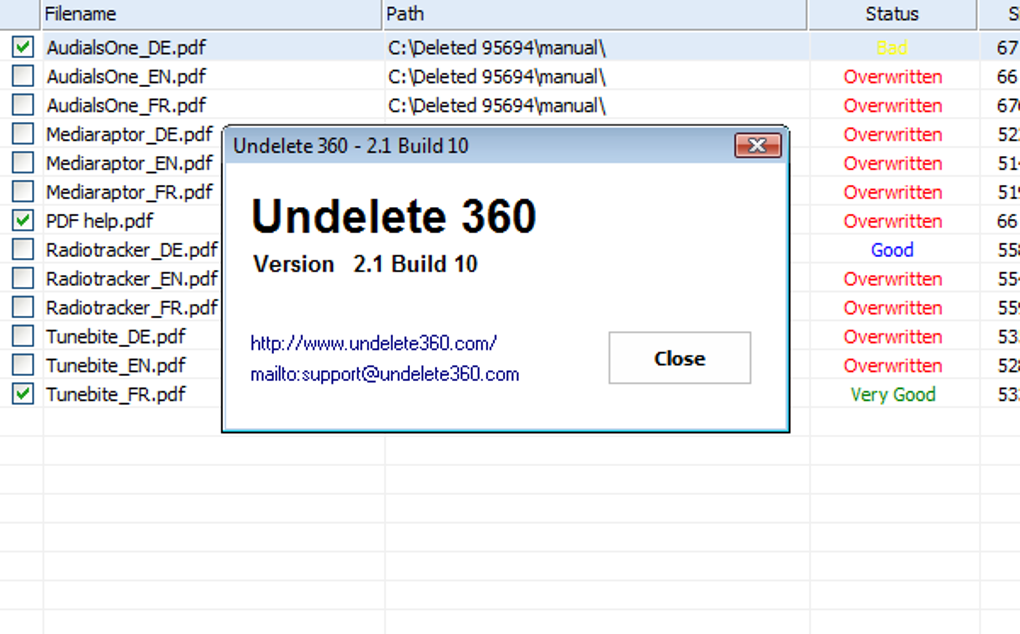Uncheck the Tunebite_FR.pdf checkbox

23,394
